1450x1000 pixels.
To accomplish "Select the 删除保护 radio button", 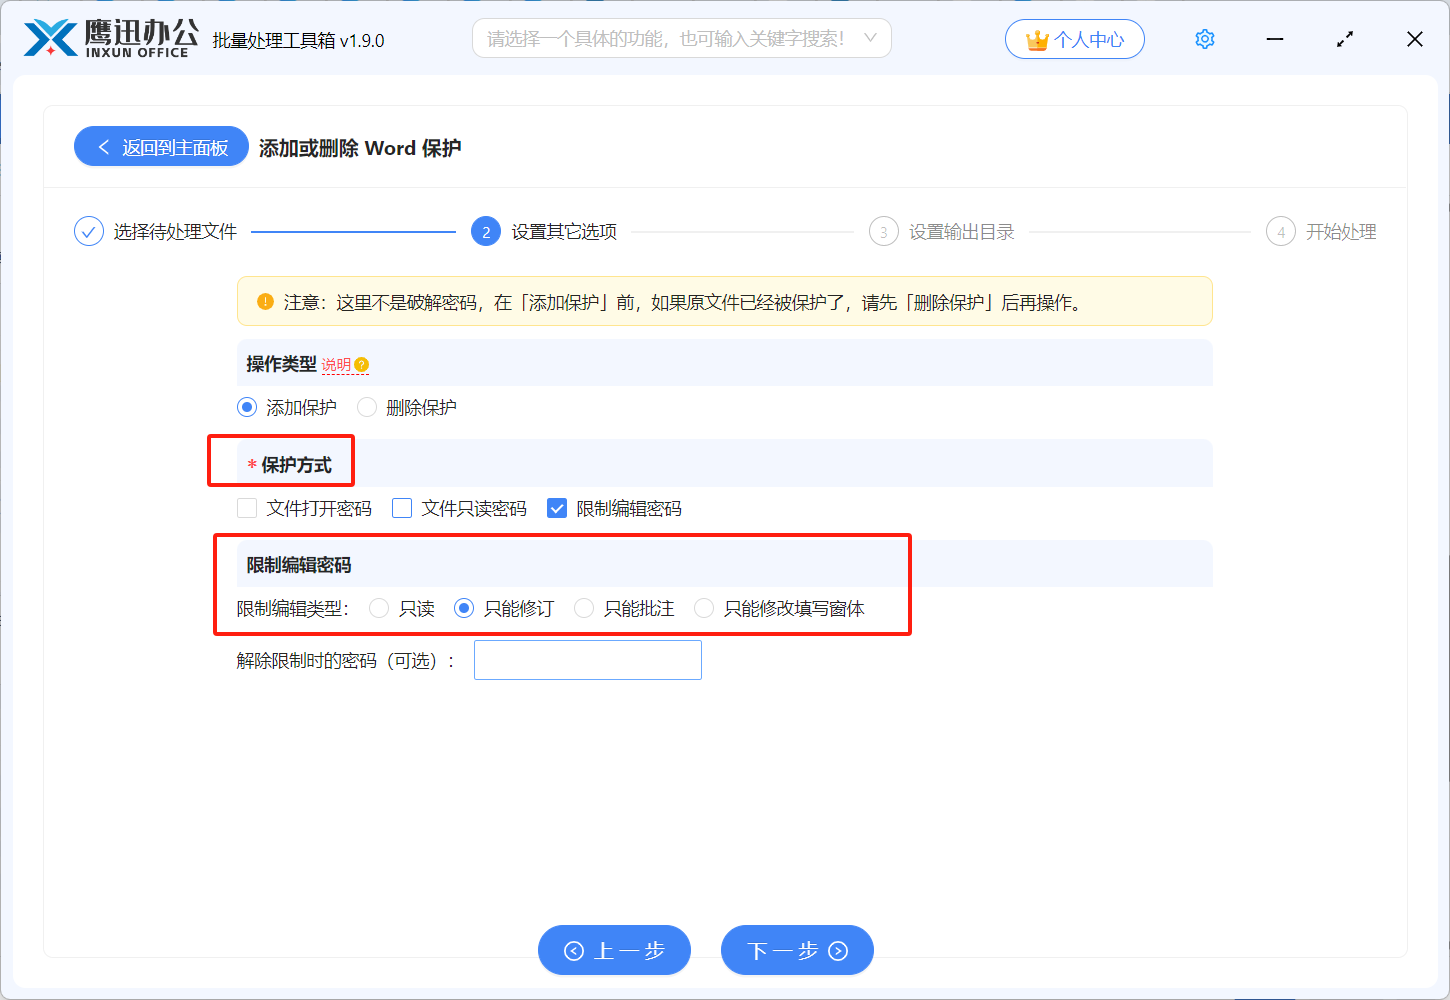I will click(367, 407).
